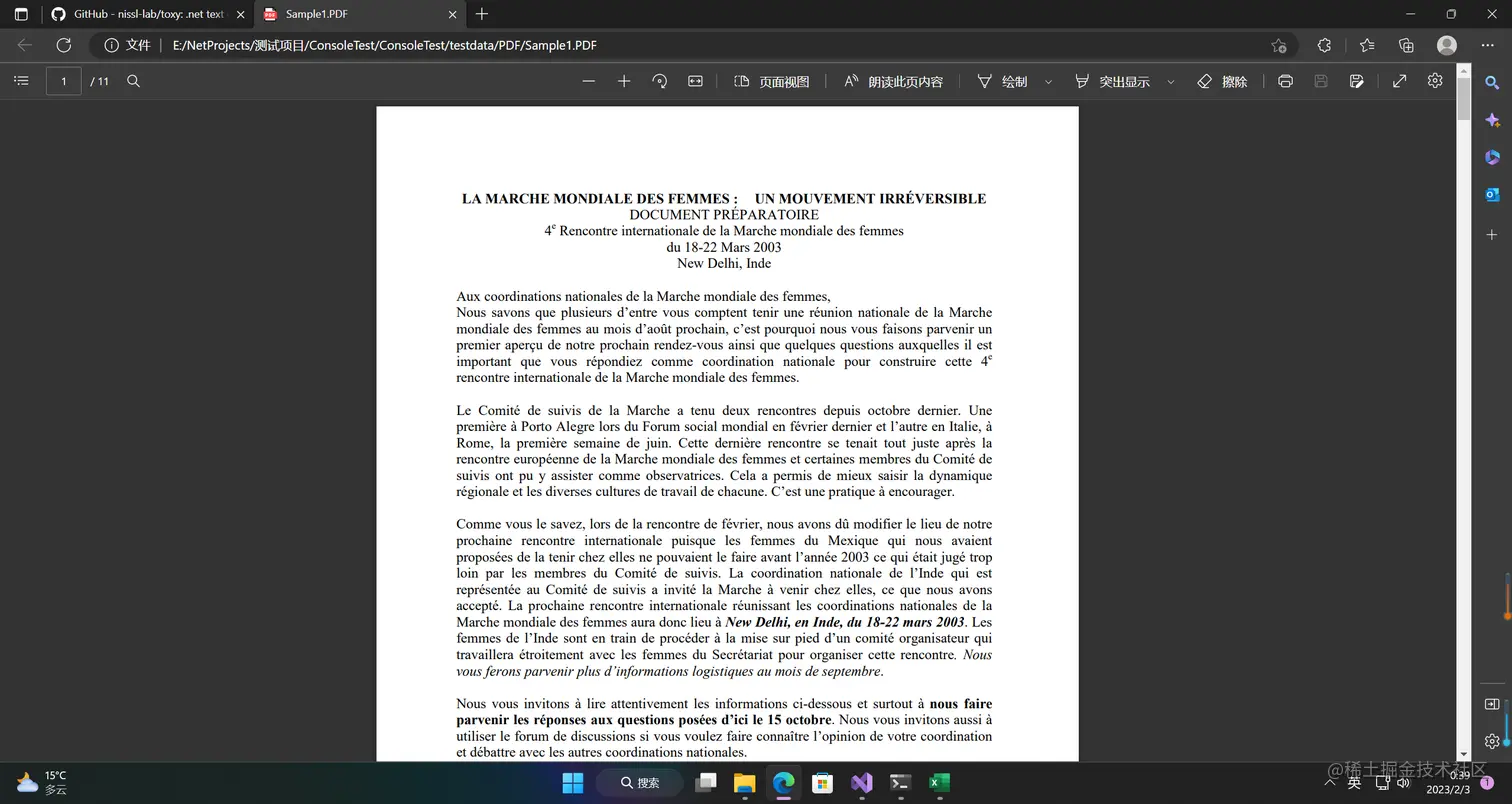Open Task View on the taskbar
1512x804 pixels.
707,782
